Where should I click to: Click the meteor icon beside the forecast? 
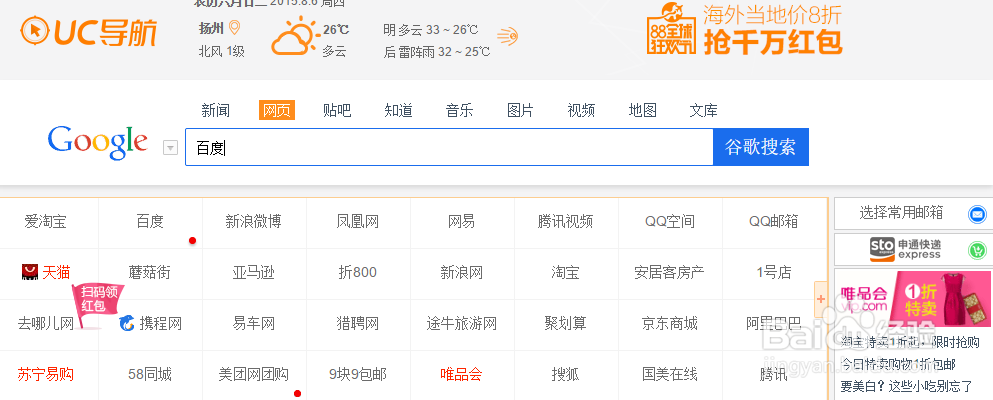pyautogui.click(x=507, y=36)
